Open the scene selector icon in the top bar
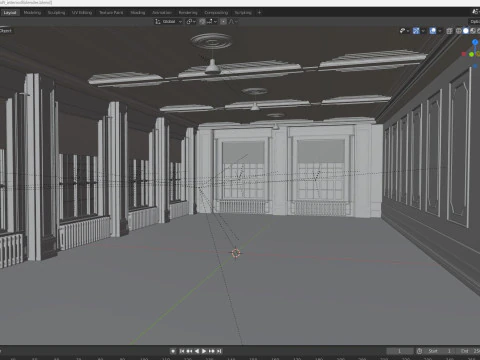The height and width of the screenshot is (360, 480). point(475,12)
